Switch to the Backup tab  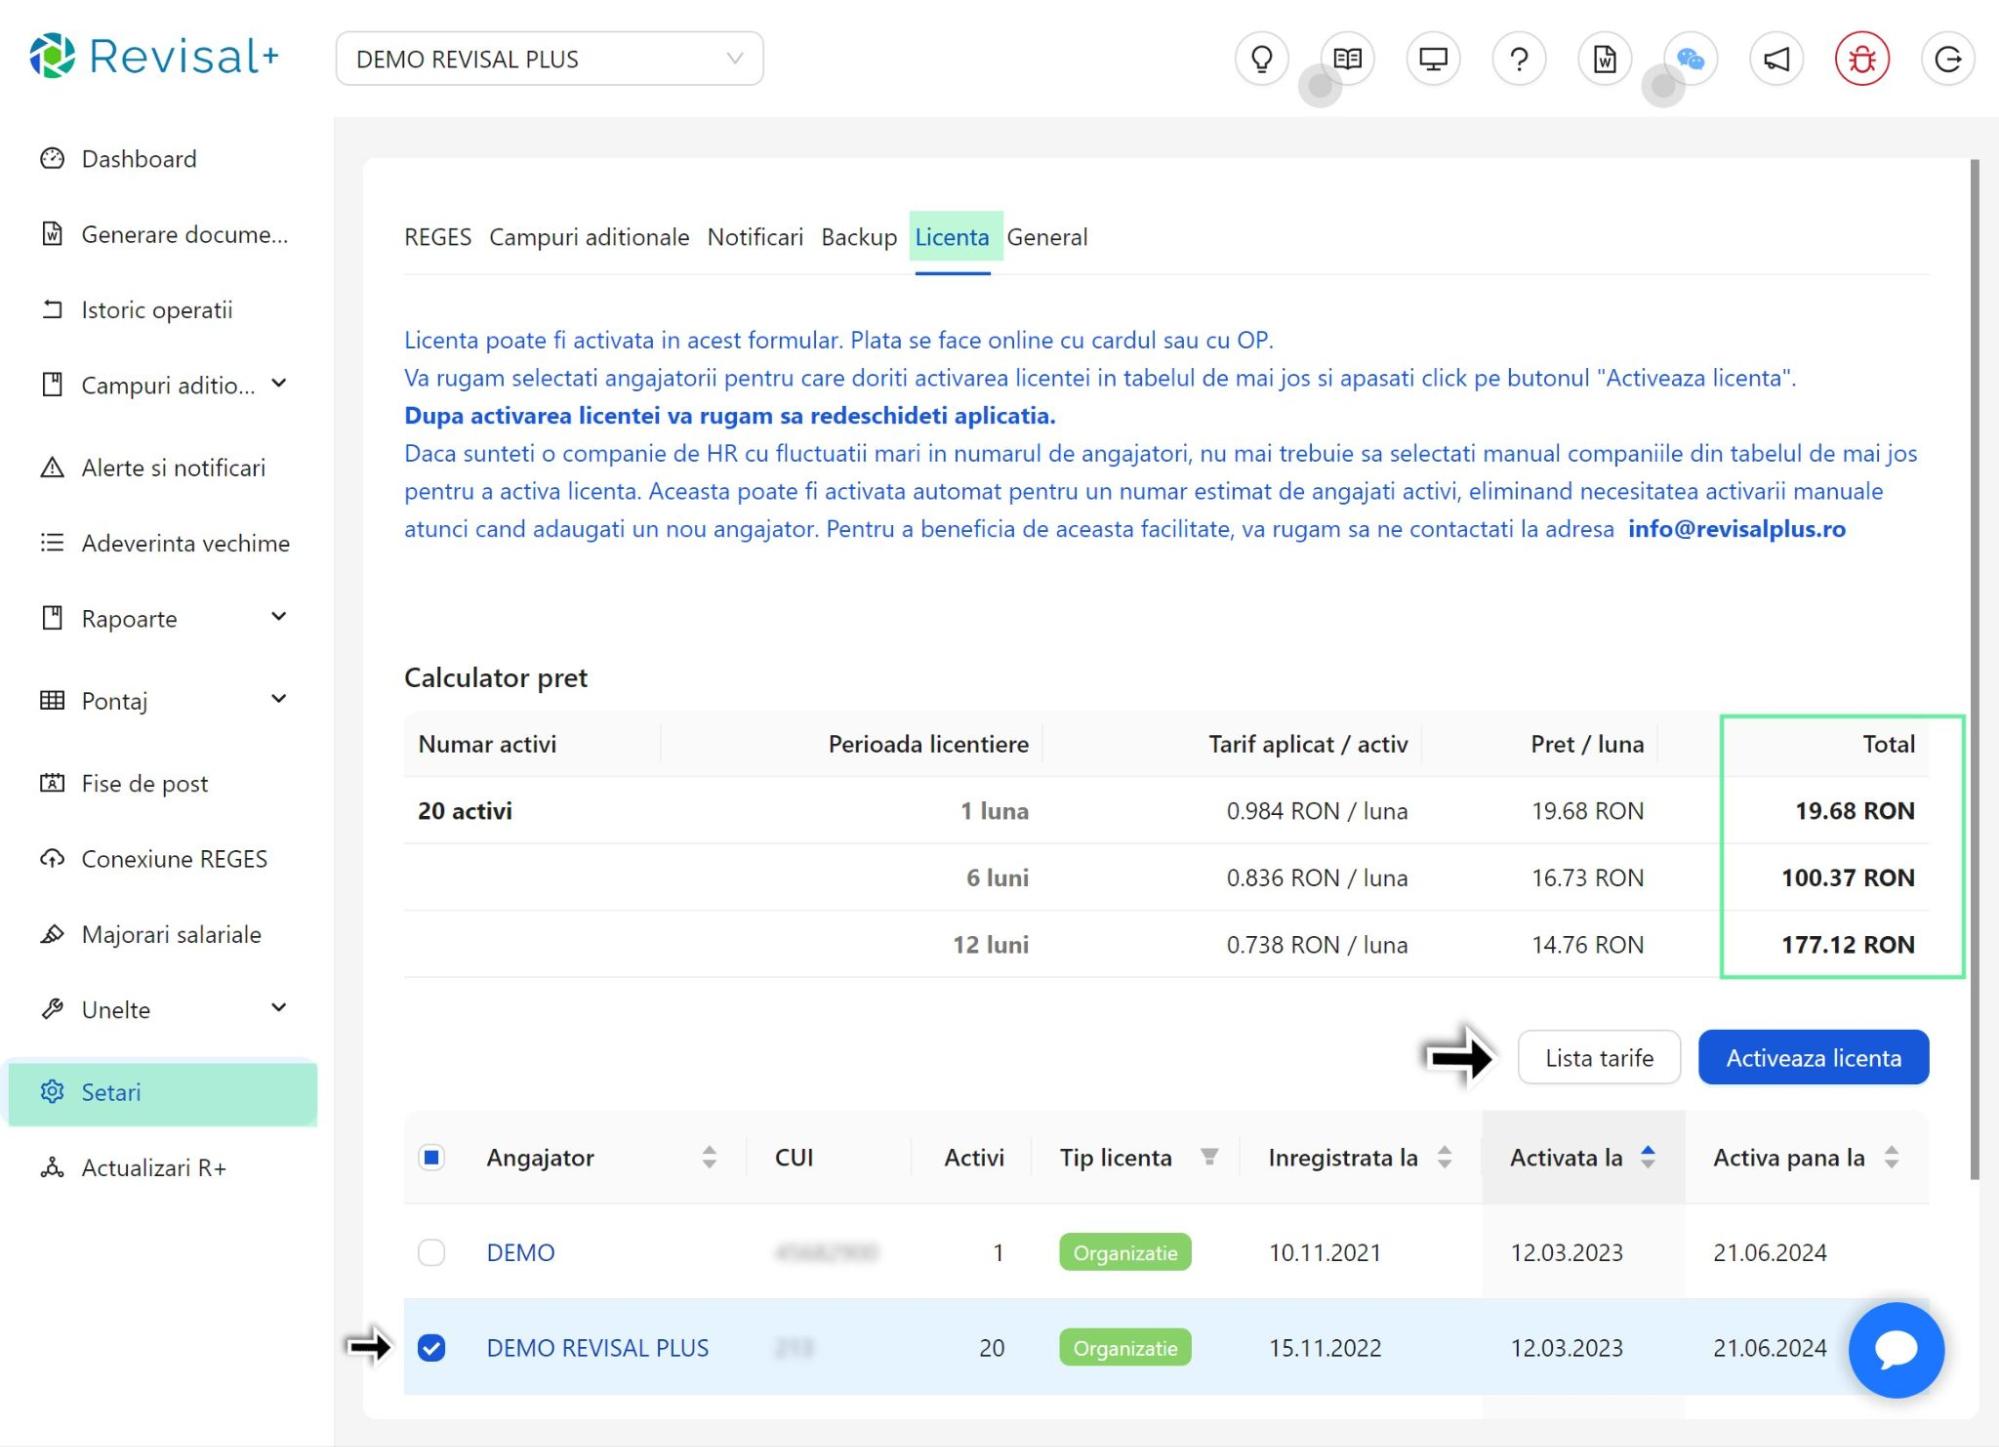coord(858,237)
